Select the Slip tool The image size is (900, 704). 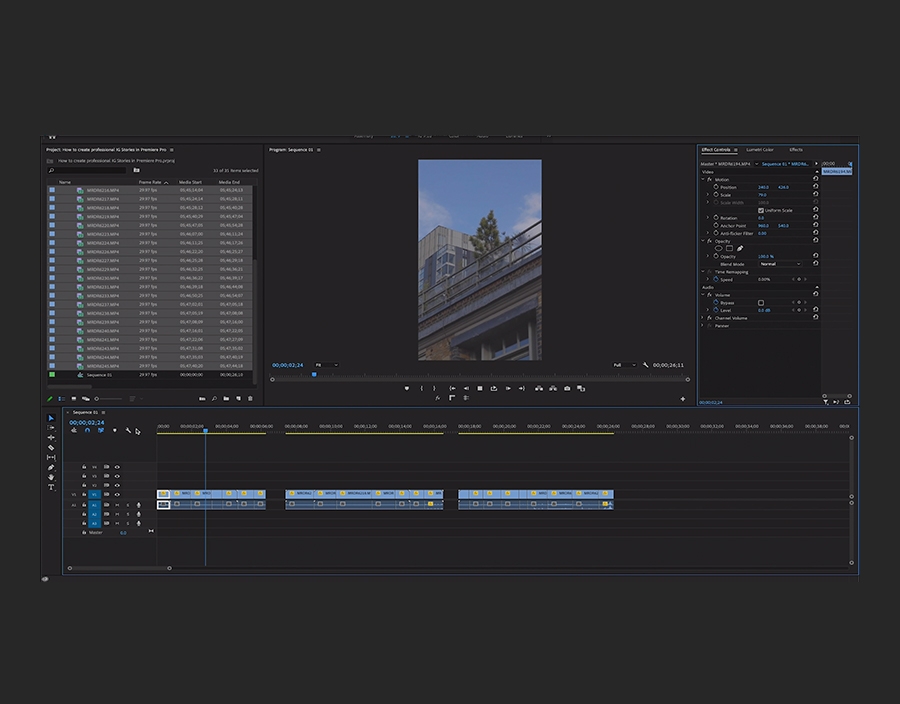[51, 457]
